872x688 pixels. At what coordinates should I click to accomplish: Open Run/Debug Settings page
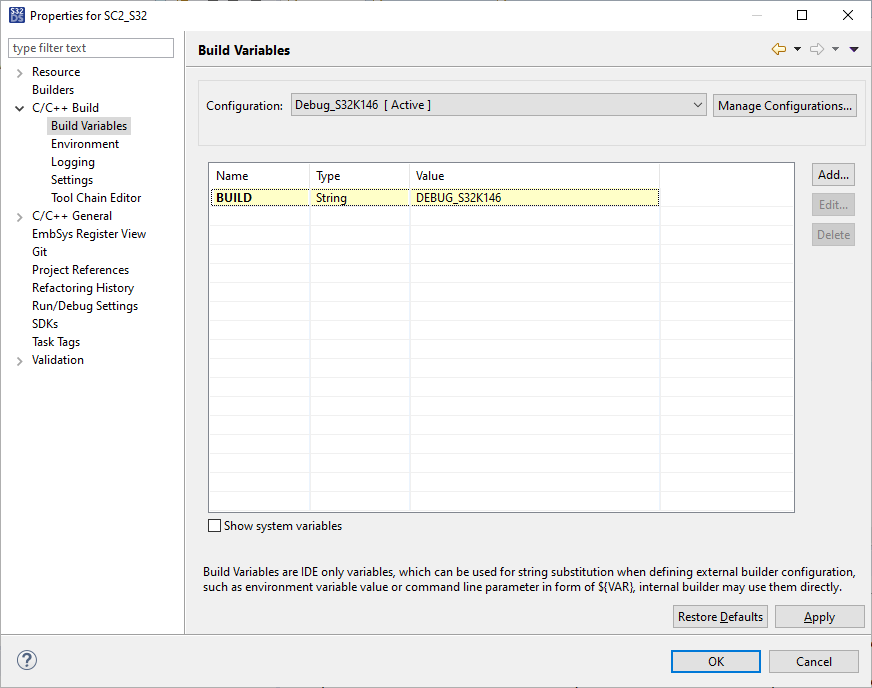(85, 306)
